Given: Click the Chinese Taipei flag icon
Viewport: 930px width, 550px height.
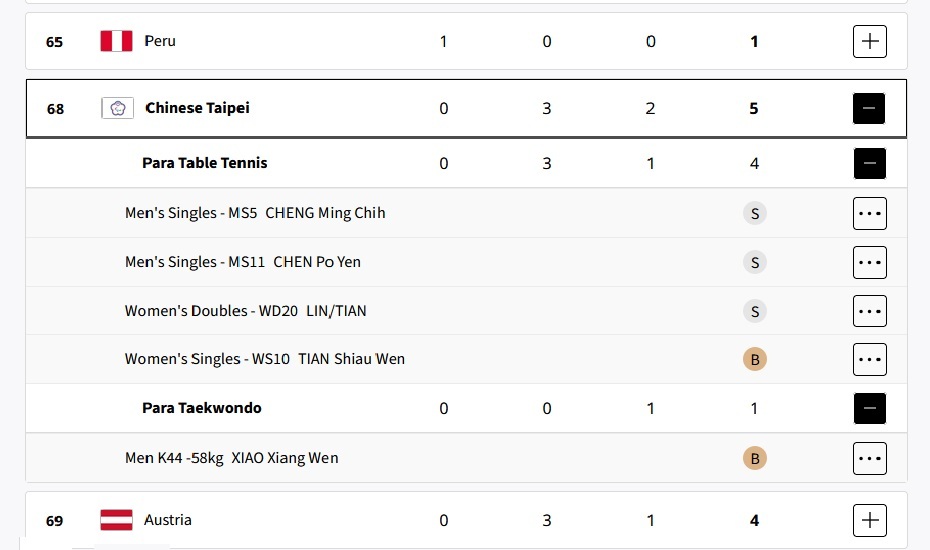Looking at the screenshot, I should click(117, 108).
